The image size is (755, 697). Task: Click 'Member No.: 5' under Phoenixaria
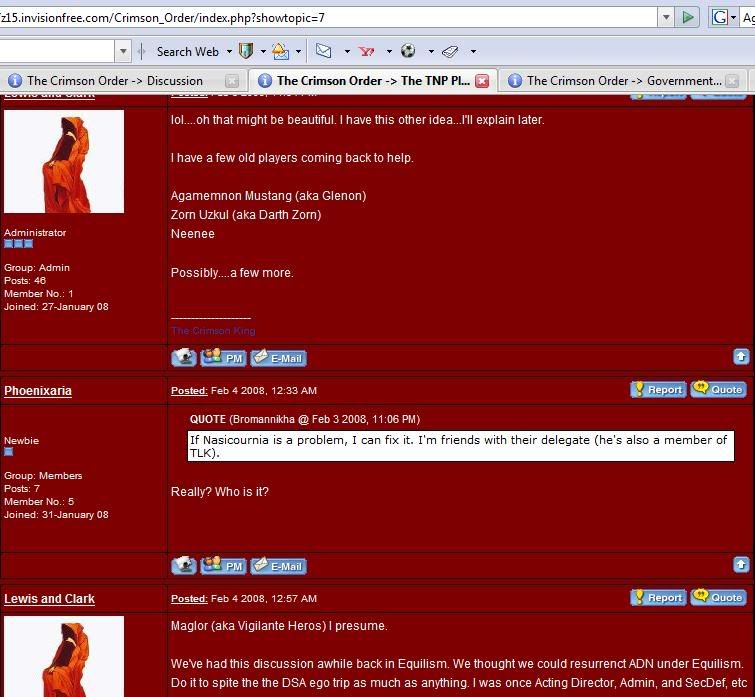[x=39, y=501]
